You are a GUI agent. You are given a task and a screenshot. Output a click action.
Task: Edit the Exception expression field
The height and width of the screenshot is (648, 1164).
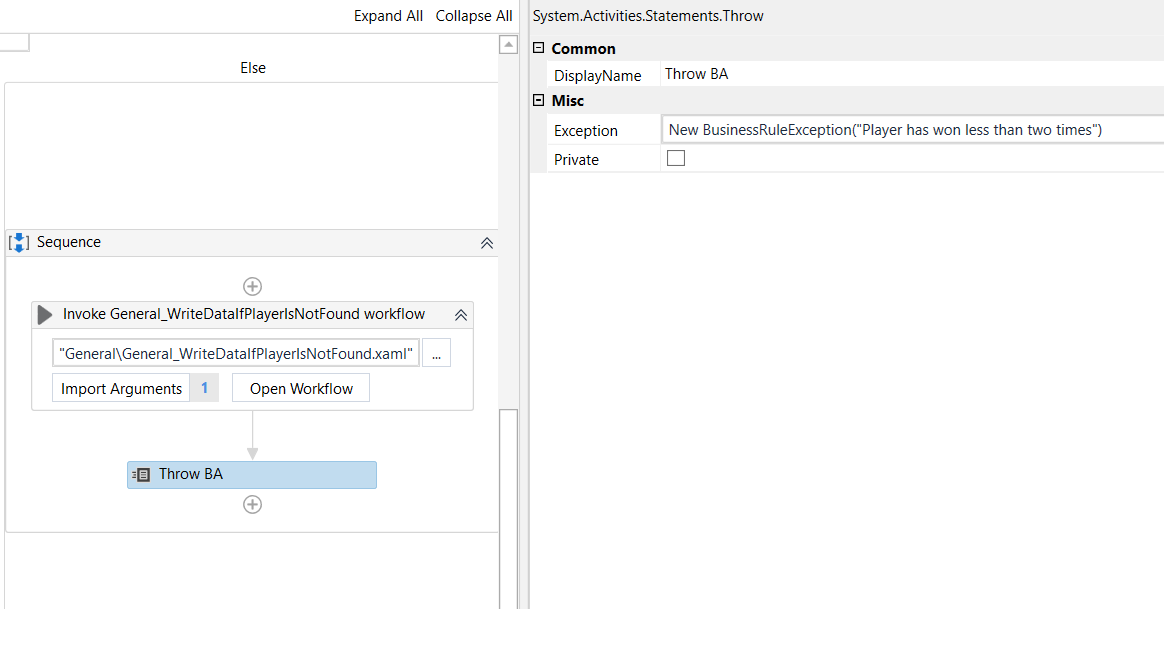(x=900, y=130)
